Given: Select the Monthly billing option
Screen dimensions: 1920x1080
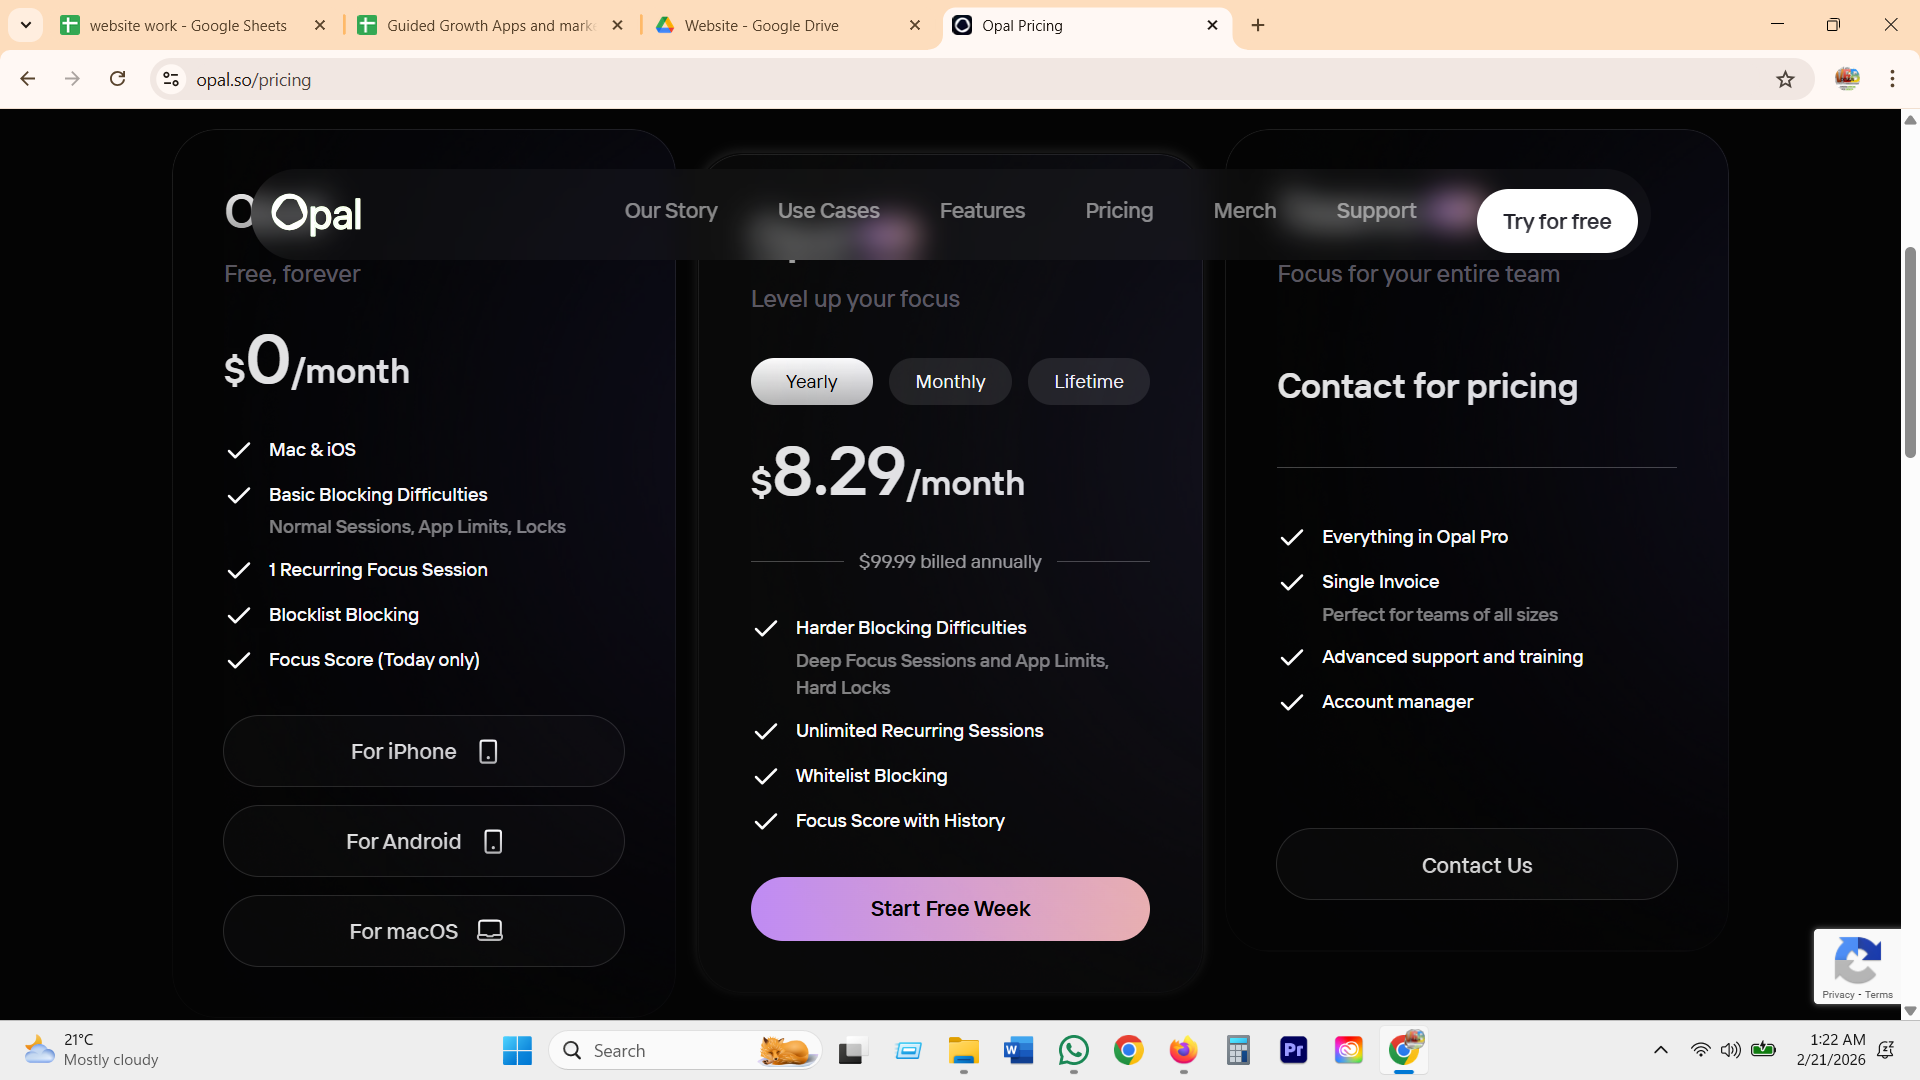Looking at the screenshot, I should (x=950, y=381).
